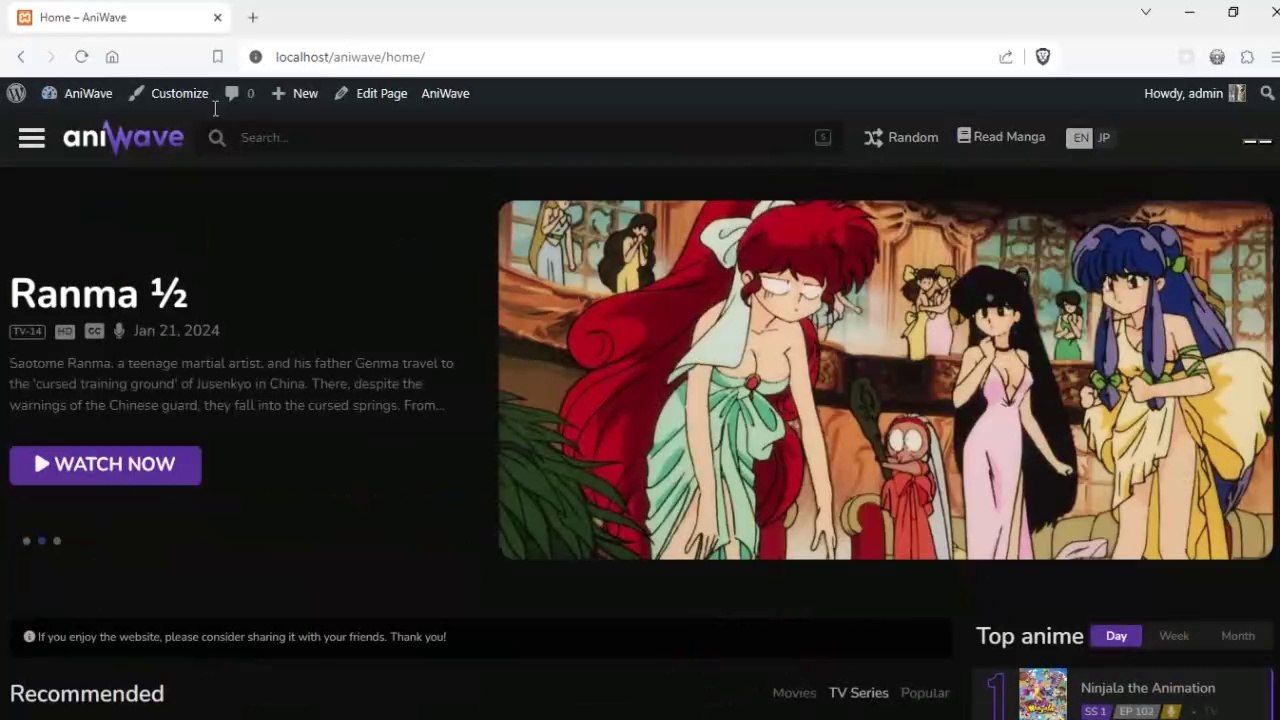This screenshot has height=720, width=1280.
Task: Show Top anime for Day
Action: coord(1116,636)
